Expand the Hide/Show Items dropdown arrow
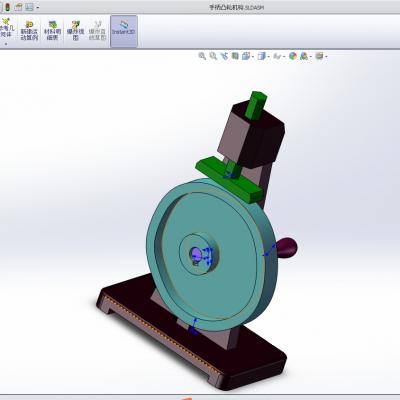Screen dimensions: 400x400 point(284,57)
